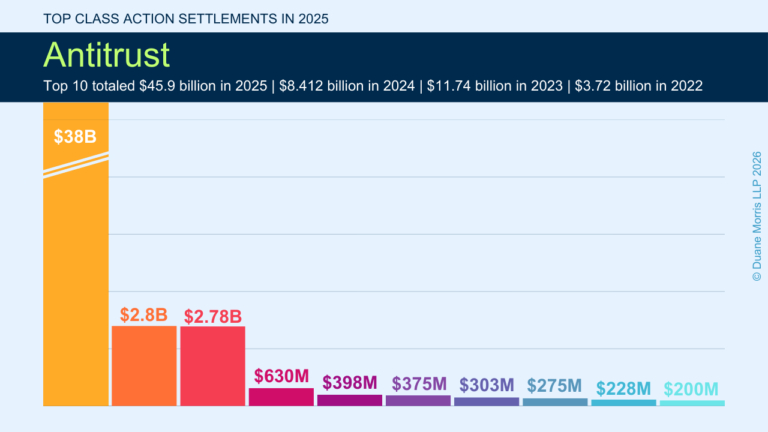
Task: Click the $38B label on the tallest bar
Action: [75, 137]
